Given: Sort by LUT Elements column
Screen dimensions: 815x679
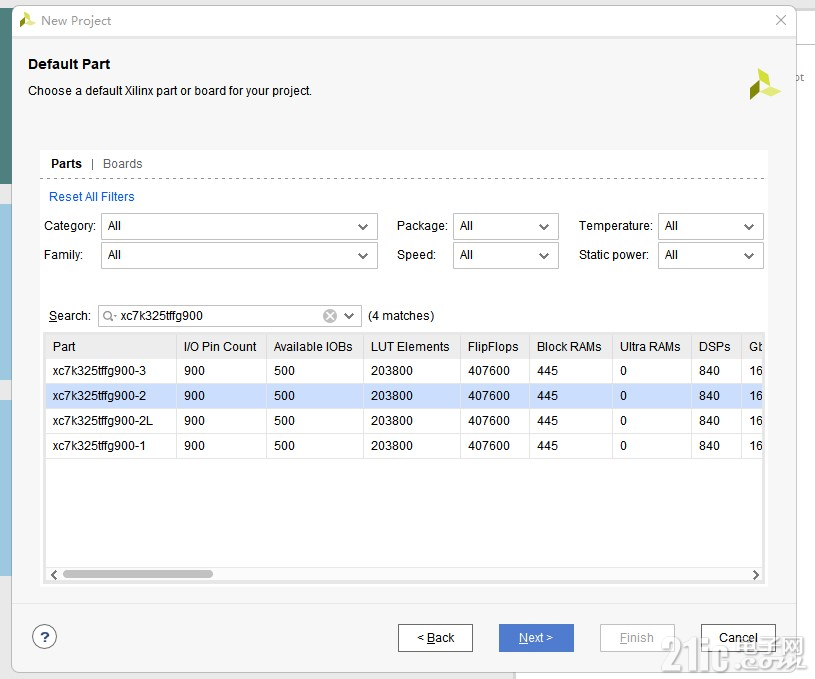Looking at the screenshot, I should coord(412,347).
